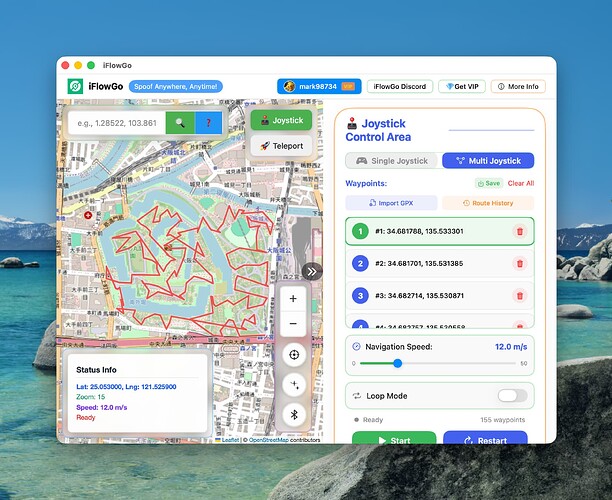The image size is (612, 500).
Task: Open mark98734 user account button
Action: (x=319, y=86)
